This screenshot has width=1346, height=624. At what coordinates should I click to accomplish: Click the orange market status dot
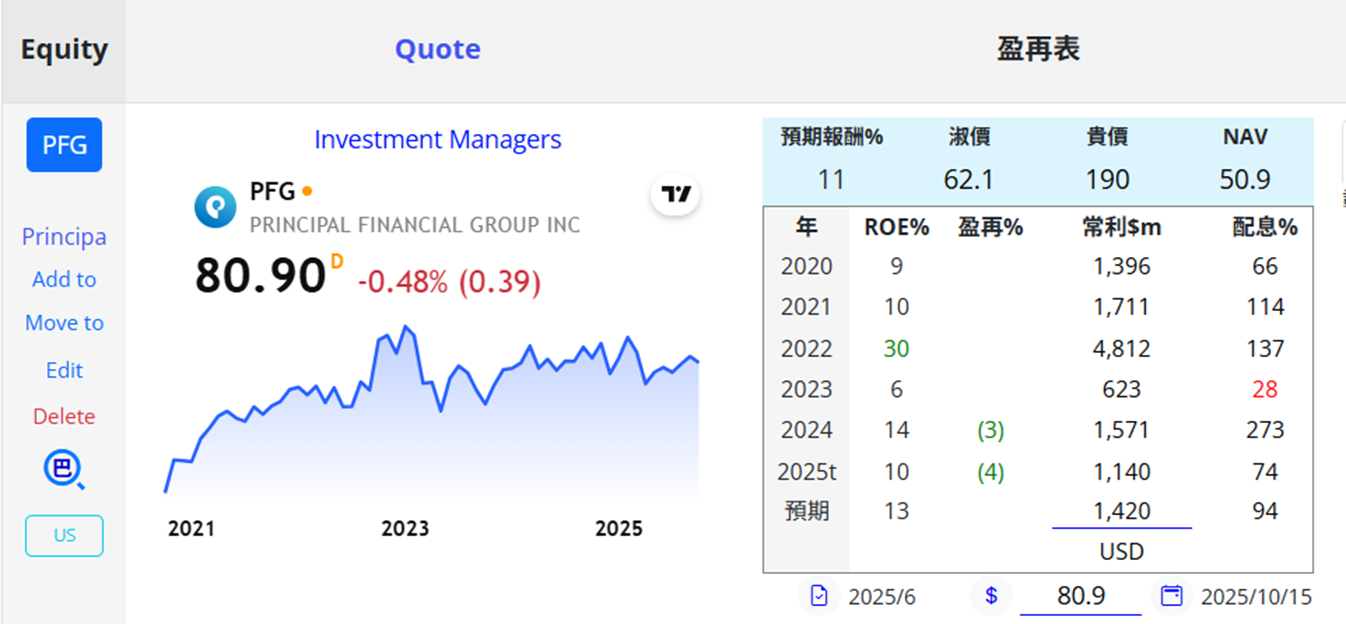[307, 191]
